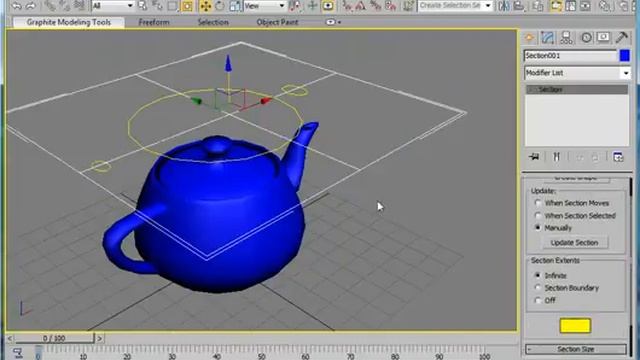Image resolution: width=640 pixels, height=360 pixels.
Task: Toggle the Keyboard Shortcut Override button
Action: [x=328, y=6]
